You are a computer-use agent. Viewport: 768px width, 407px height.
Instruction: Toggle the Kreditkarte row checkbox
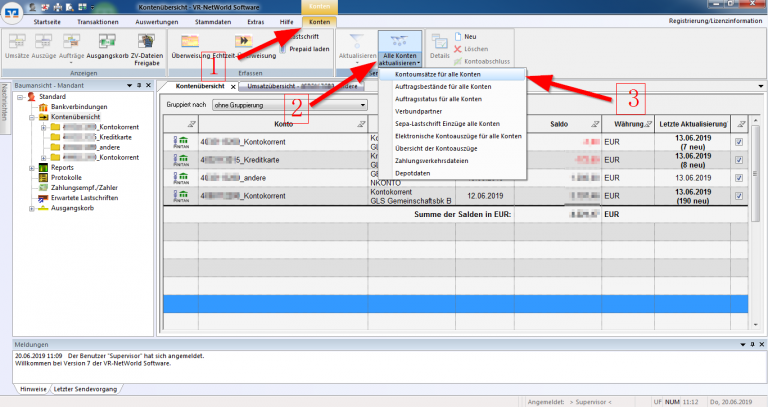click(738, 159)
